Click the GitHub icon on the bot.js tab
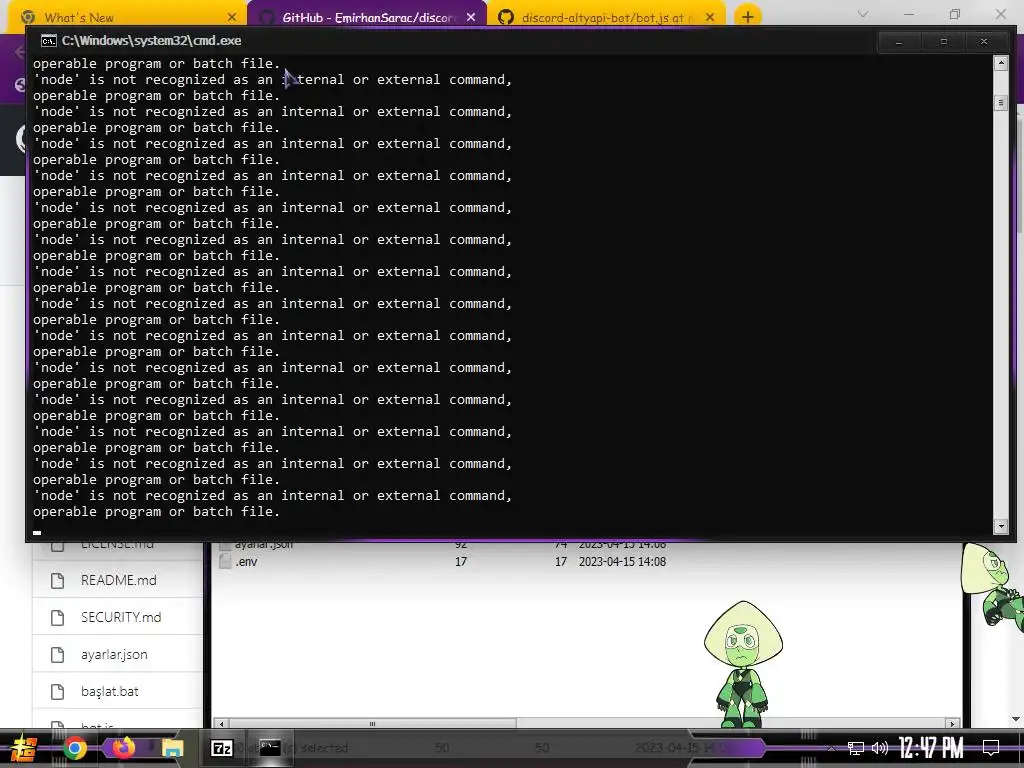The image size is (1024, 768). [x=505, y=17]
